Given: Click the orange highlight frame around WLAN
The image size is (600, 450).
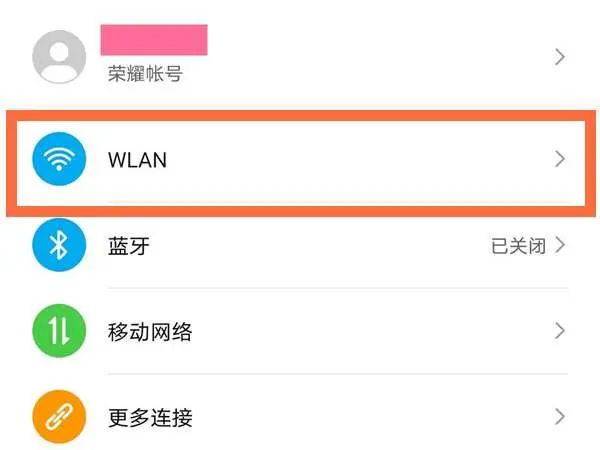Looking at the screenshot, I should pos(300,113).
